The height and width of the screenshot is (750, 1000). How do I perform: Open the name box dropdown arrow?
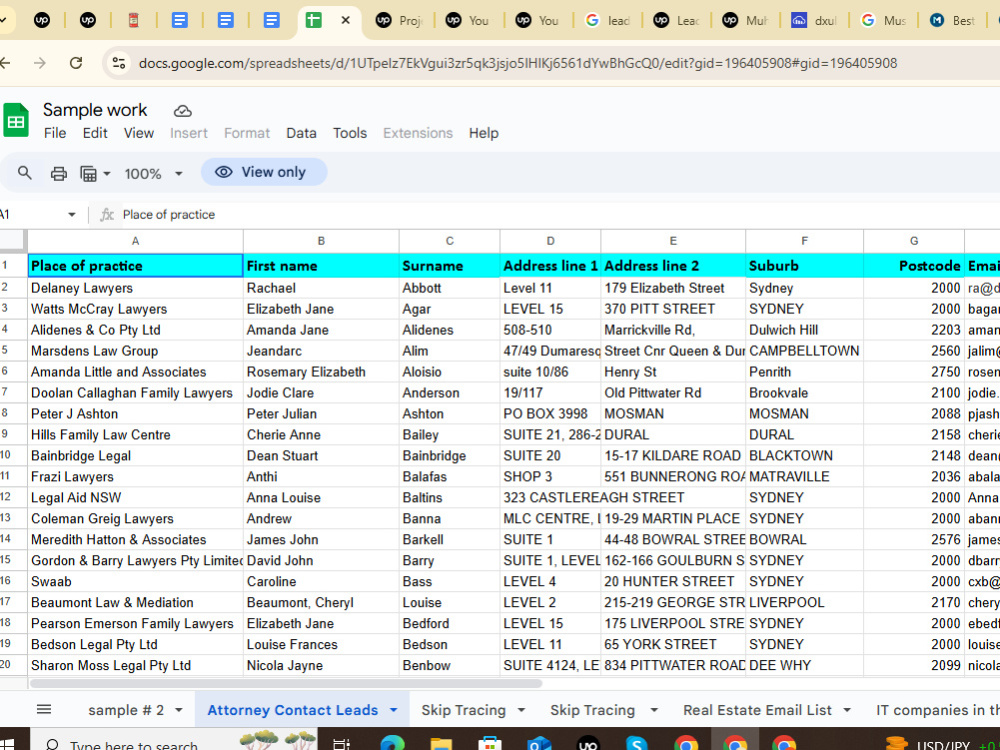tap(71, 215)
